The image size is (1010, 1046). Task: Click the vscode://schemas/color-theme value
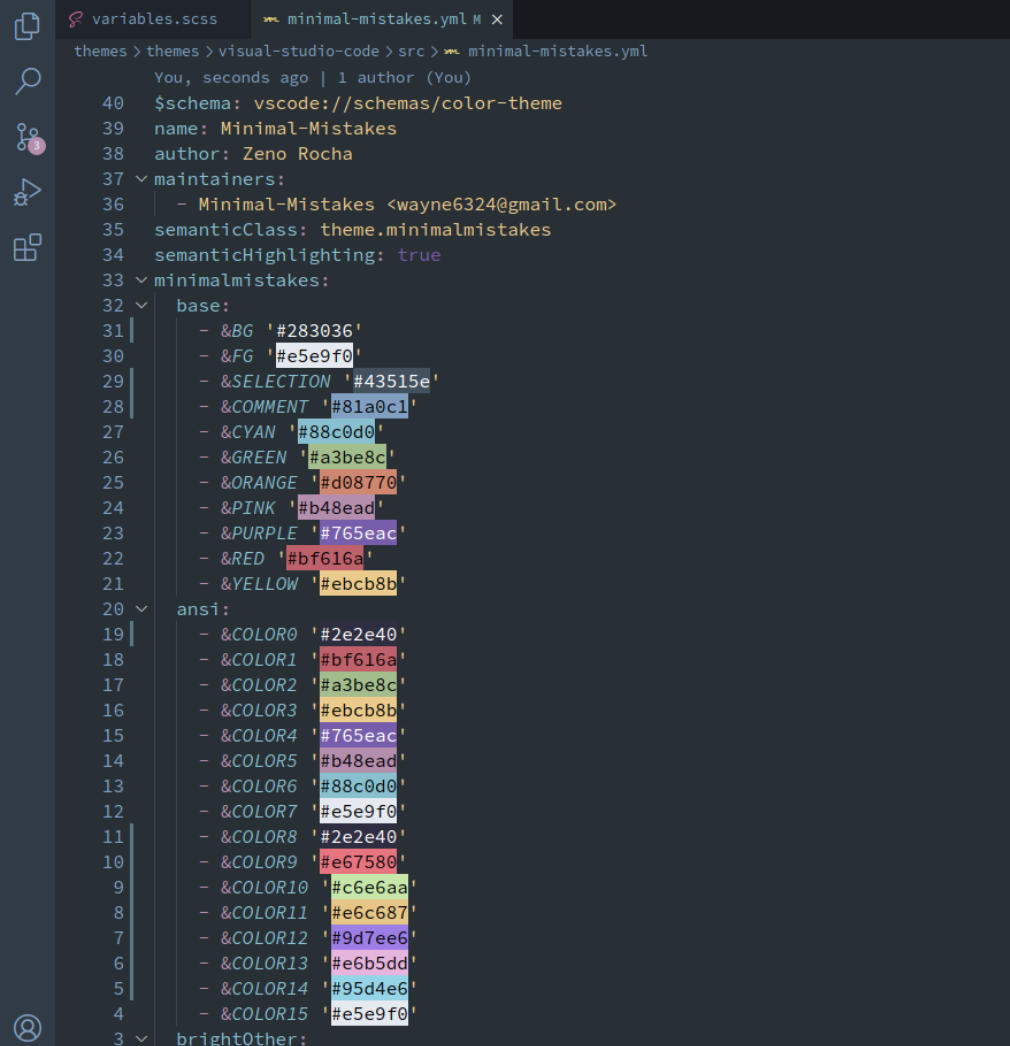pos(408,103)
